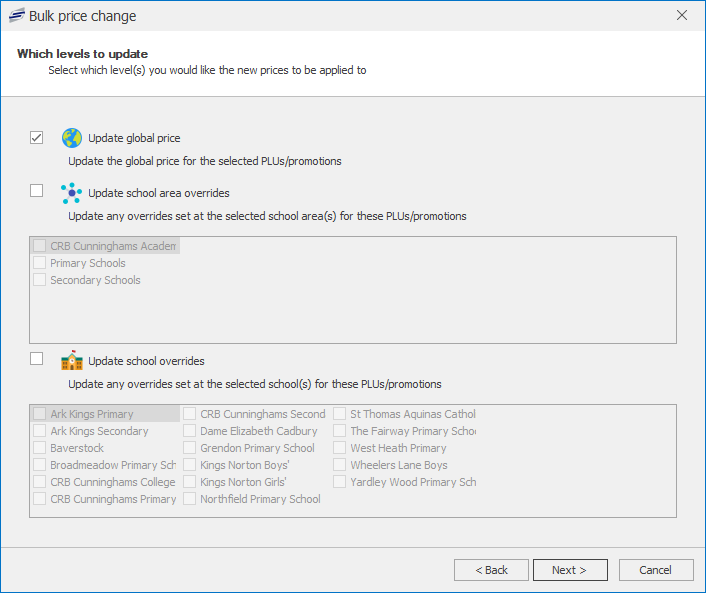Select Northfield Primary School list item
The width and height of the screenshot is (706, 593).
pos(260,499)
